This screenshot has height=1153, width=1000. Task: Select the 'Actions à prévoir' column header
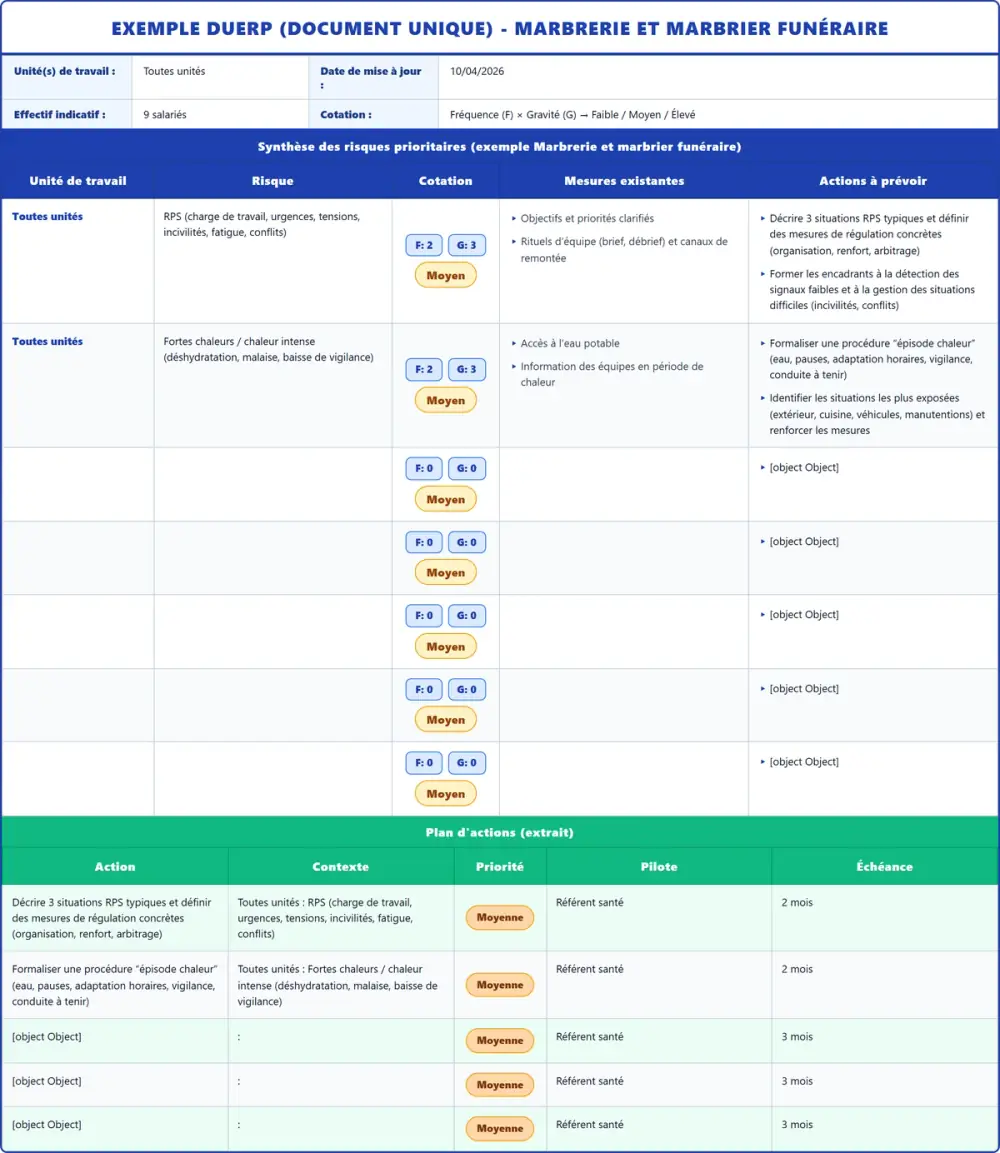click(873, 181)
